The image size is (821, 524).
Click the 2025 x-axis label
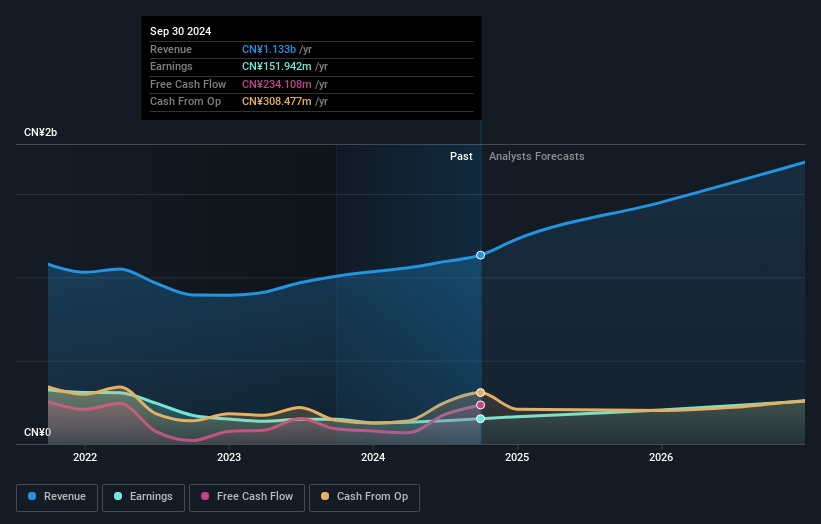point(517,458)
